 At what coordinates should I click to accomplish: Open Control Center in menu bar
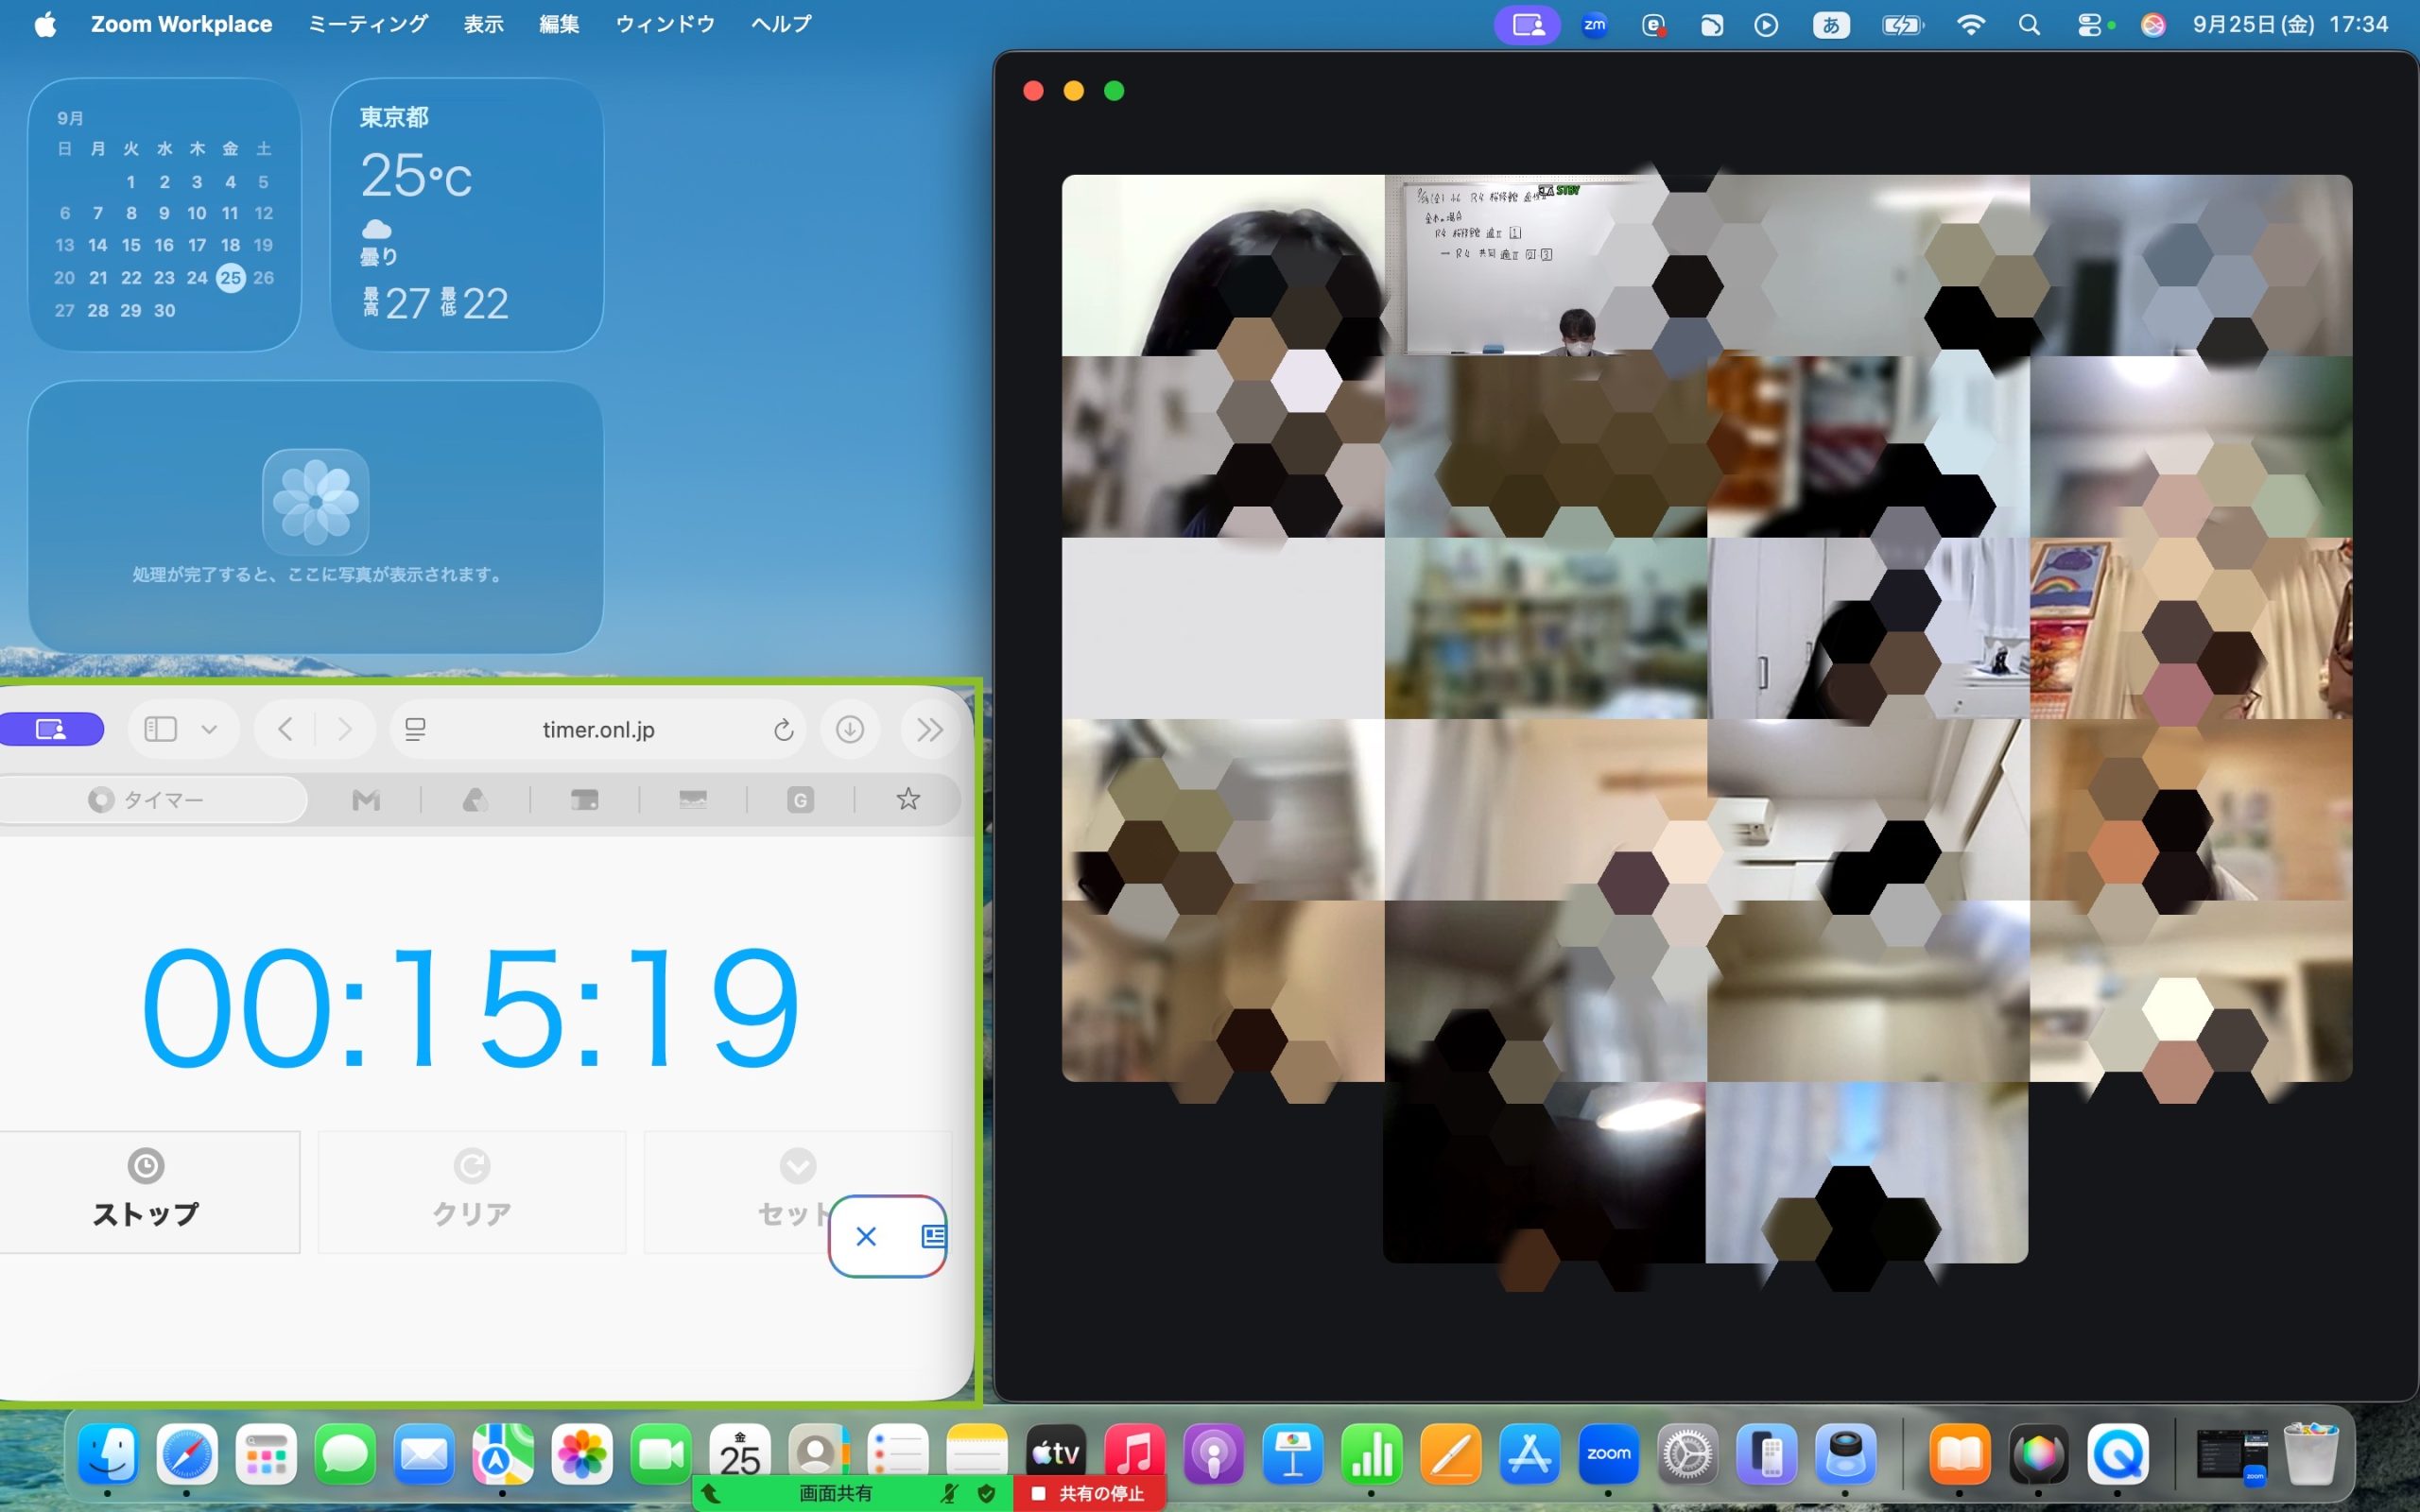coord(2089,25)
